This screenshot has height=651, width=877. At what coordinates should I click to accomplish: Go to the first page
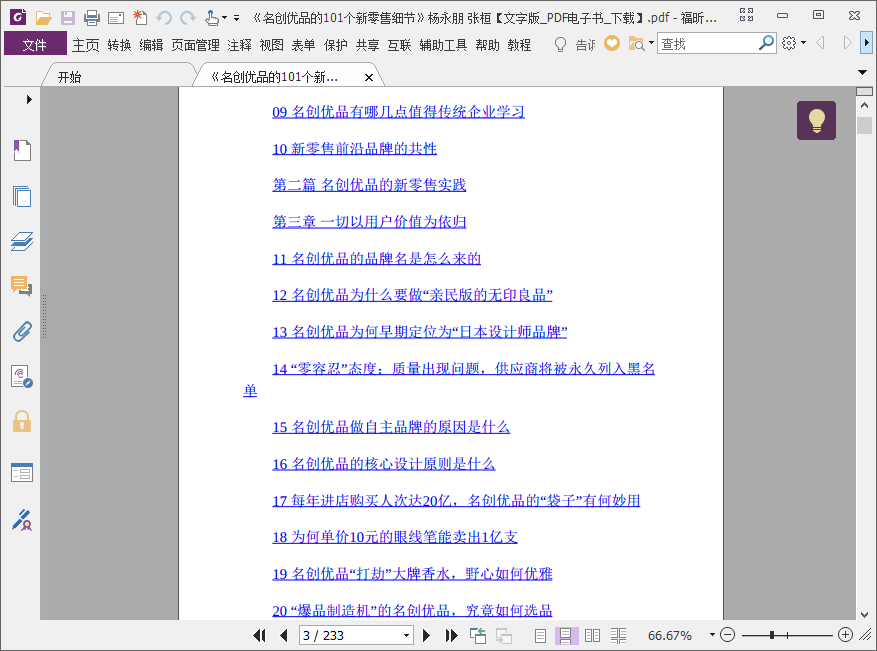coord(259,635)
